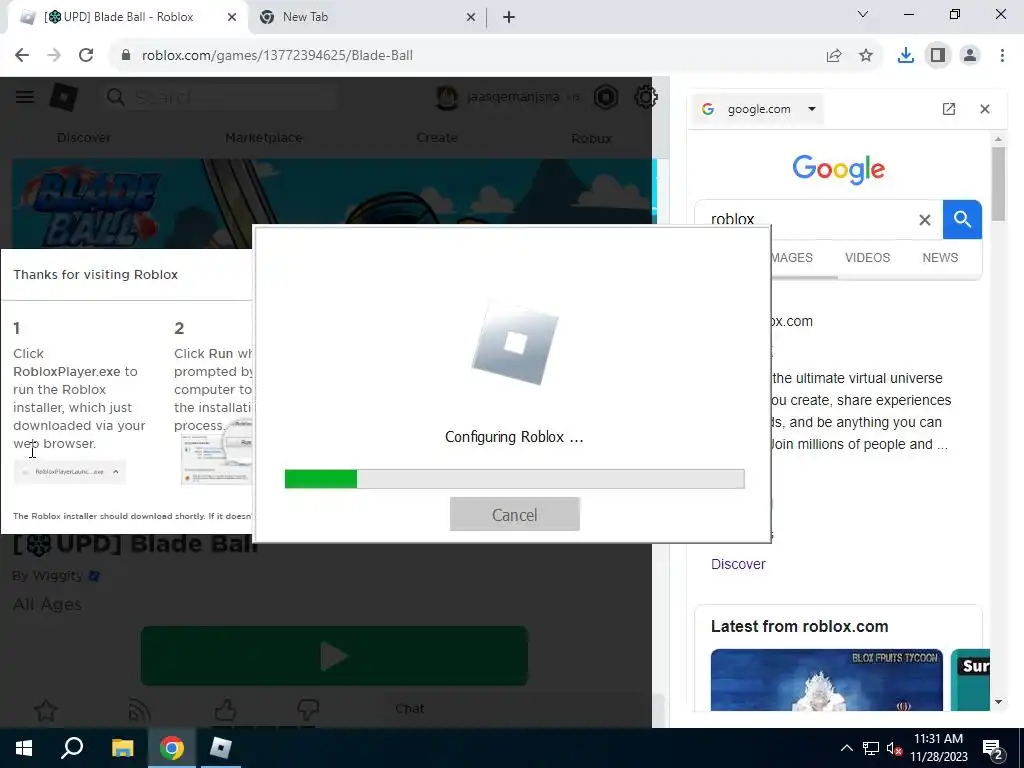The height and width of the screenshot is (768, 1024).
Task: Open Windows taskbar search
Action: pos(72,748)
